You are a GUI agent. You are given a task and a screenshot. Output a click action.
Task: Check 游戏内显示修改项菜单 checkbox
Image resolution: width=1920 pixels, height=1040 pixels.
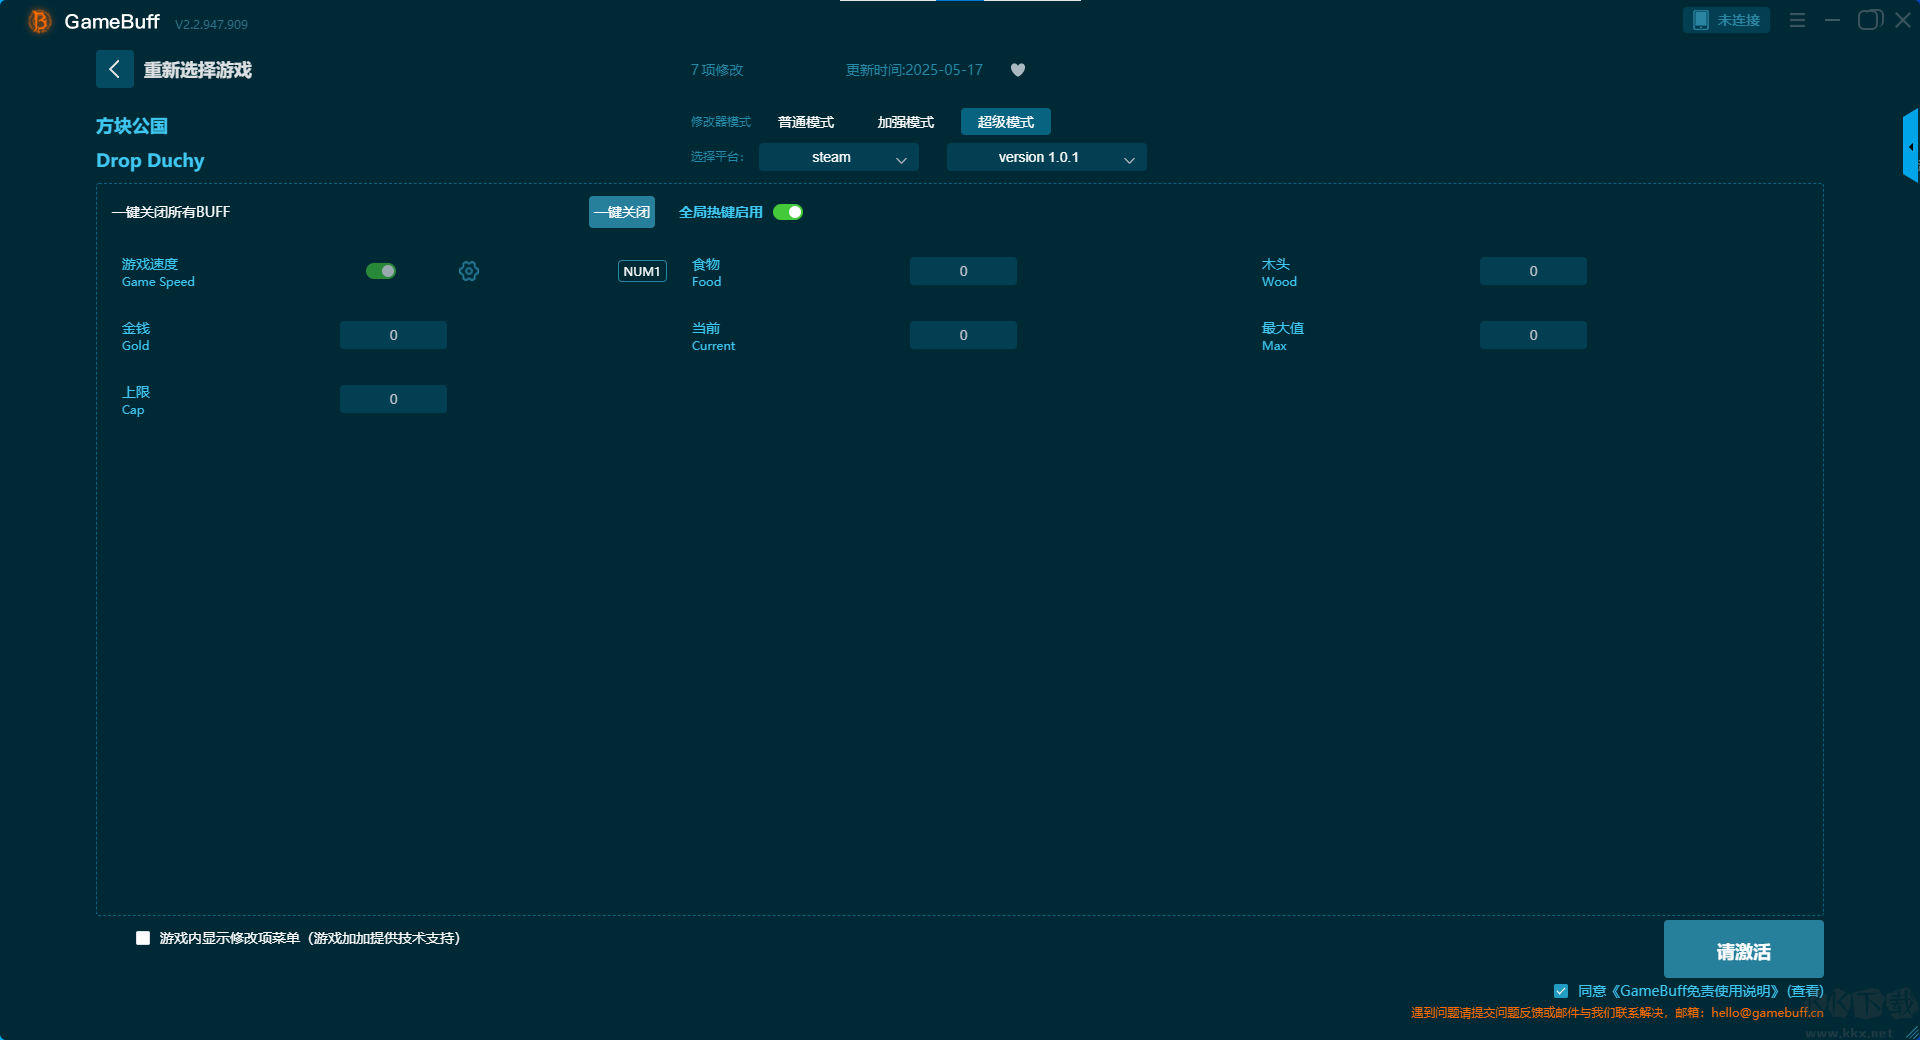tap(143, 938)
